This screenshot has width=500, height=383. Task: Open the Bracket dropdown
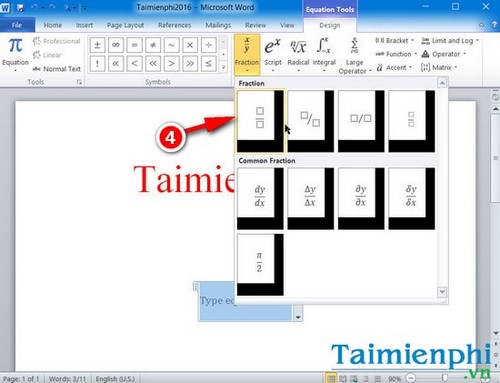[x=395, y=41]
